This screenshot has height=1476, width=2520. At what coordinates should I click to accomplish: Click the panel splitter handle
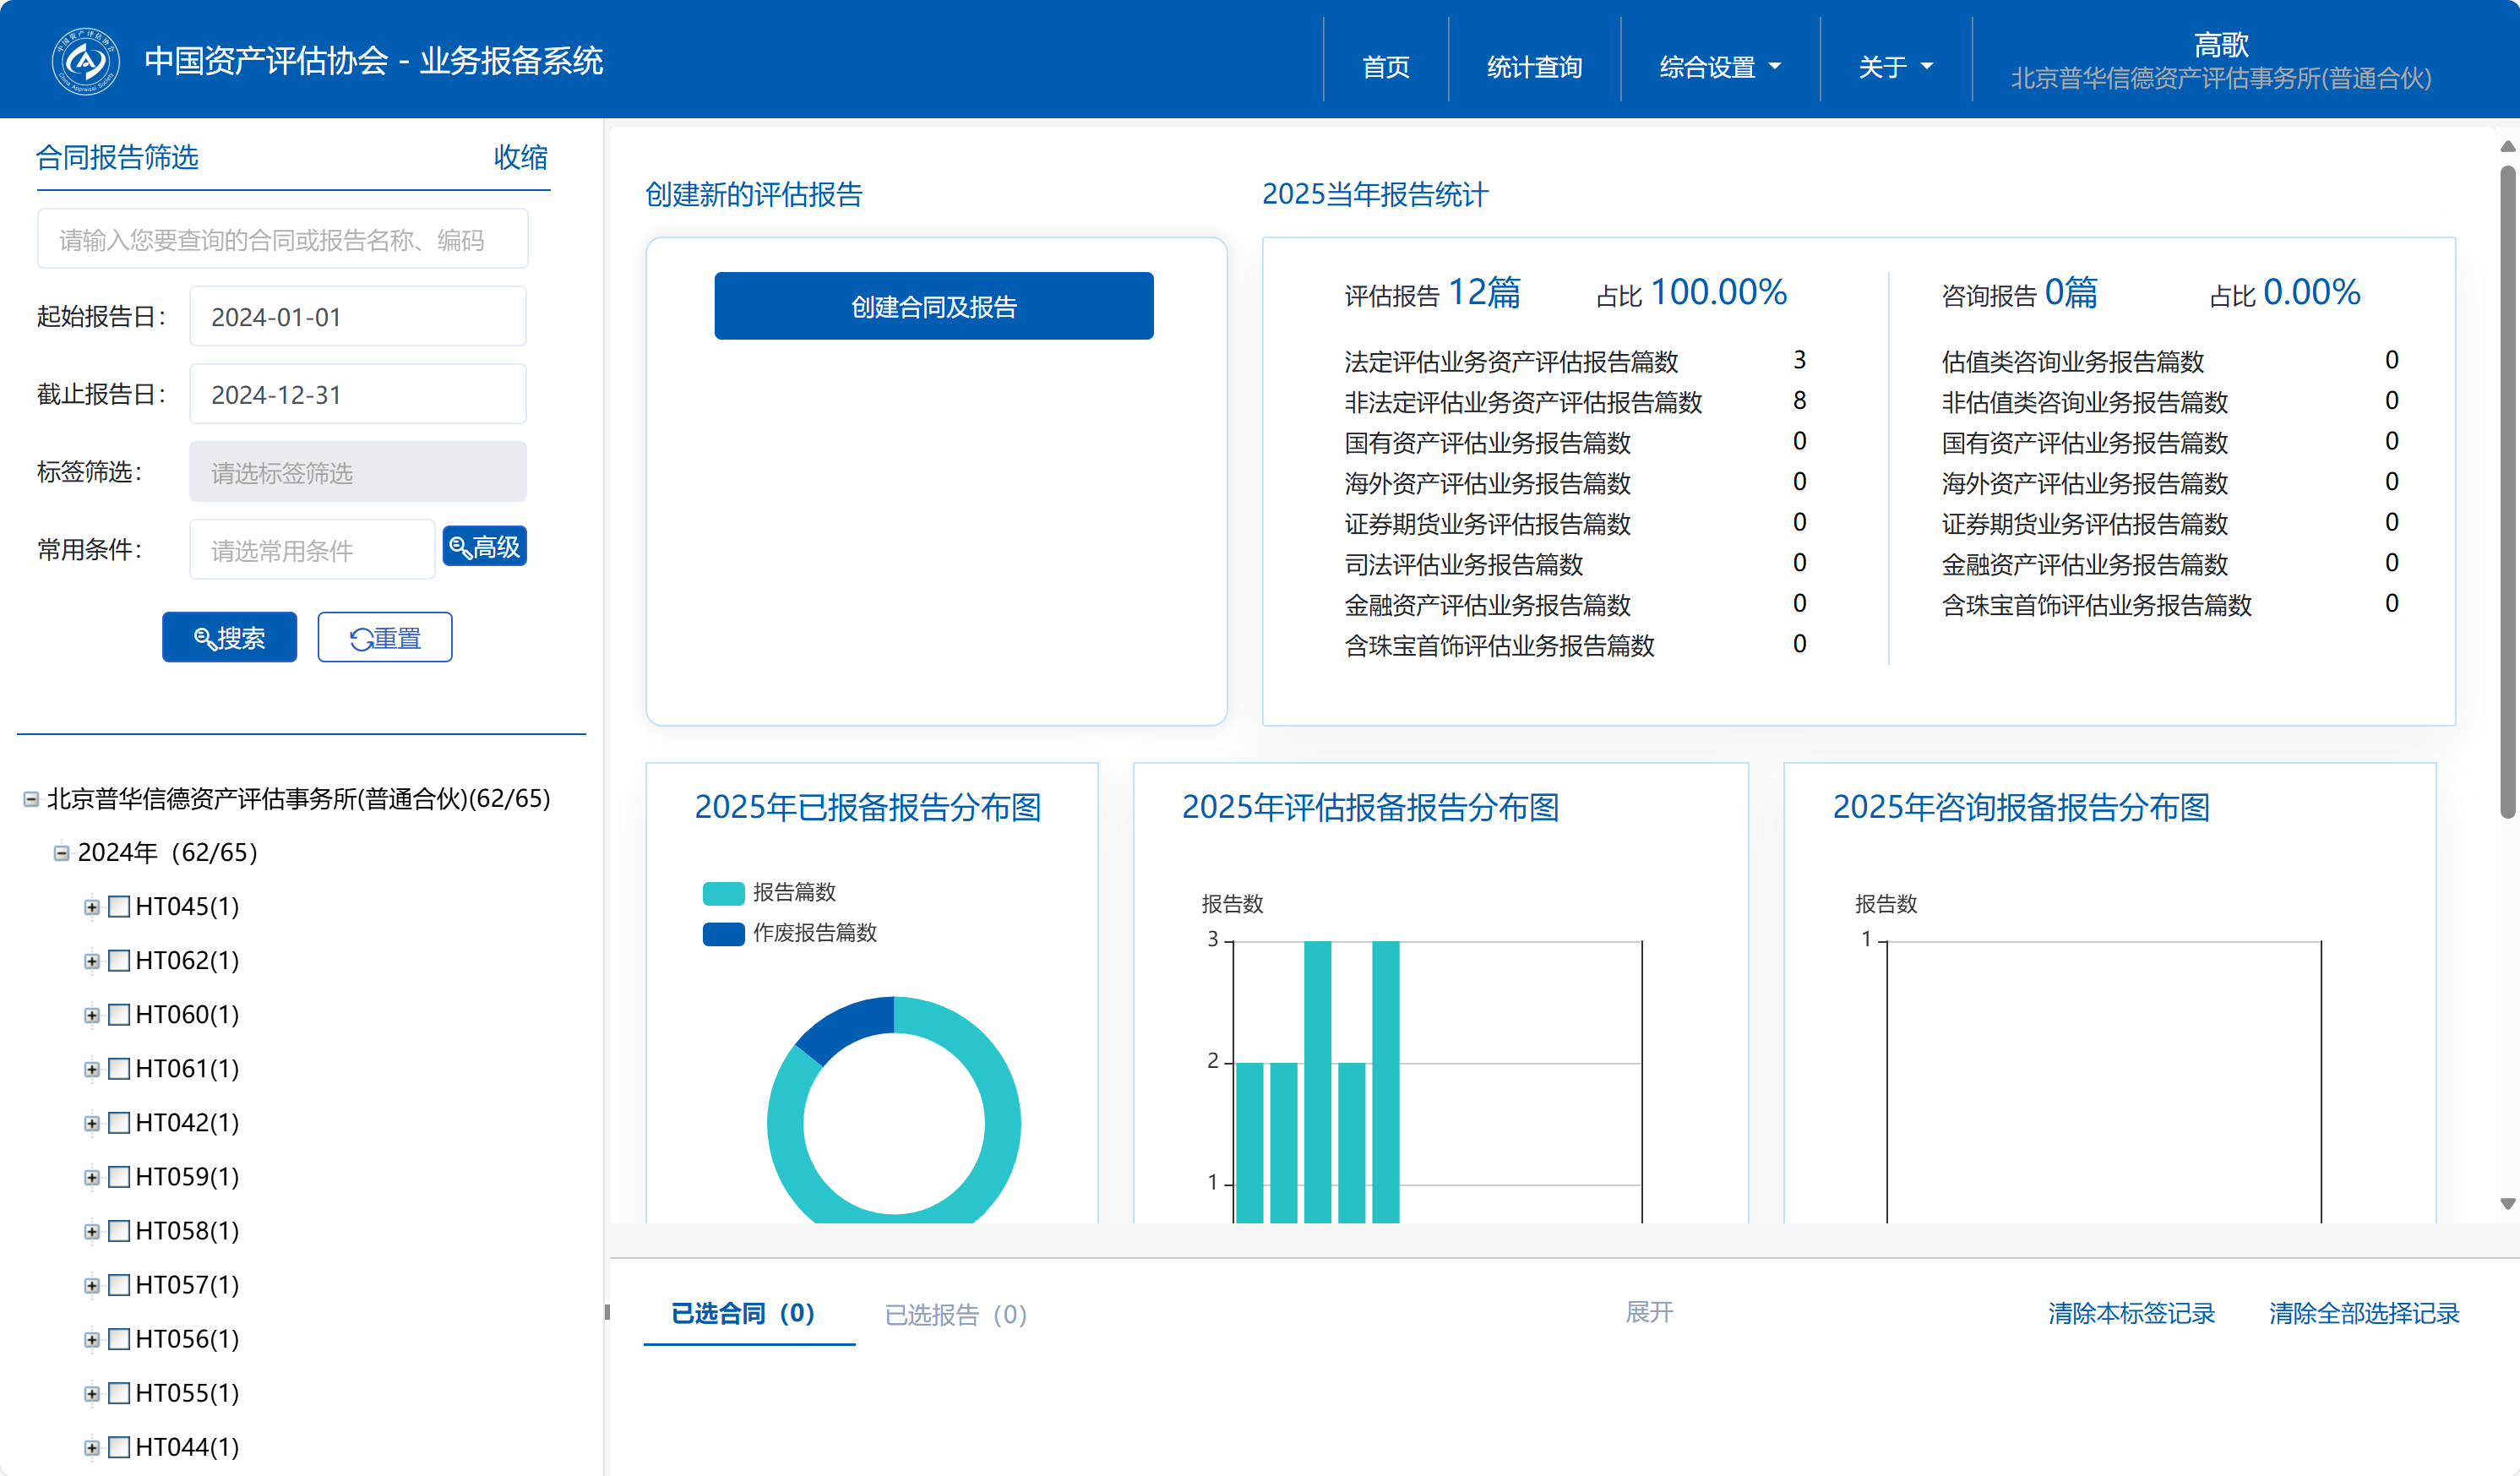[607, 1312]
